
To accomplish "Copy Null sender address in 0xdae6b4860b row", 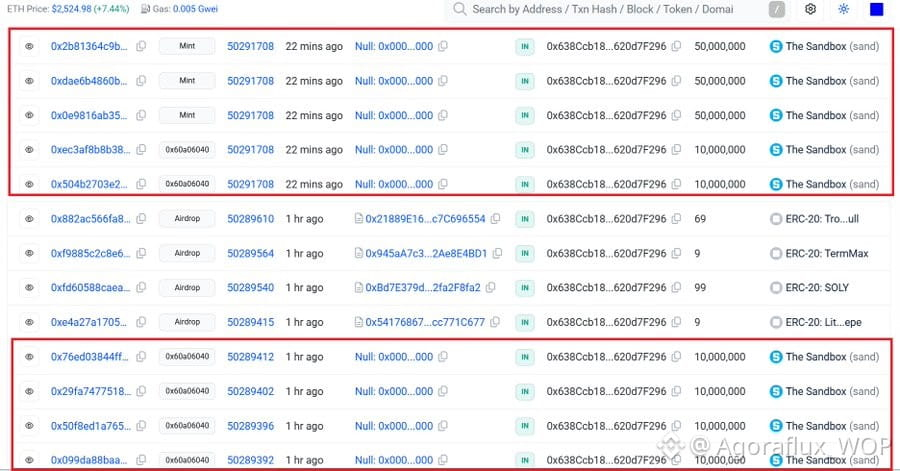I will point(443,81).
